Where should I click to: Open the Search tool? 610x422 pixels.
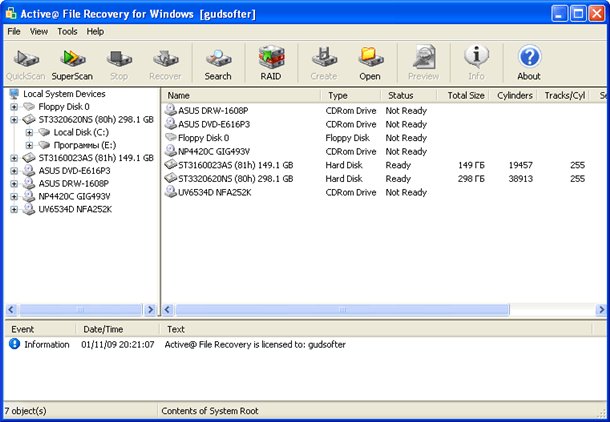pyautogui.click(x=218, y=64)
